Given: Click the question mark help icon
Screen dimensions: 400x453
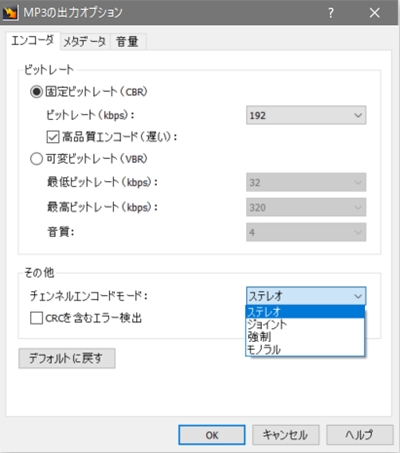Looking at the screenshot, I should coord(330,13).
